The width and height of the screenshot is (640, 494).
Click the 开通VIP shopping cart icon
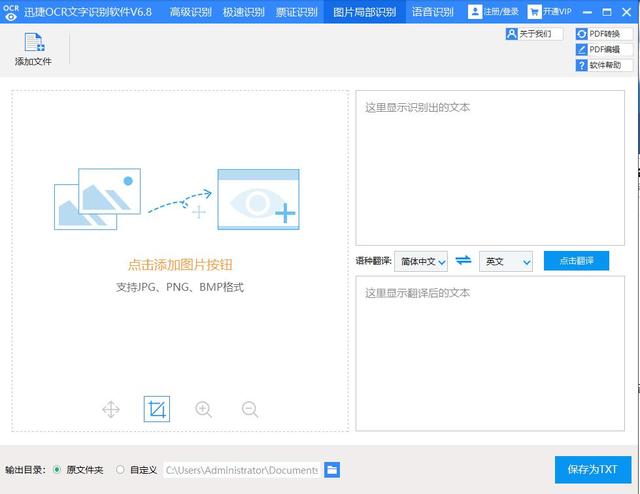pyautogui.click(x=534, y=12)
